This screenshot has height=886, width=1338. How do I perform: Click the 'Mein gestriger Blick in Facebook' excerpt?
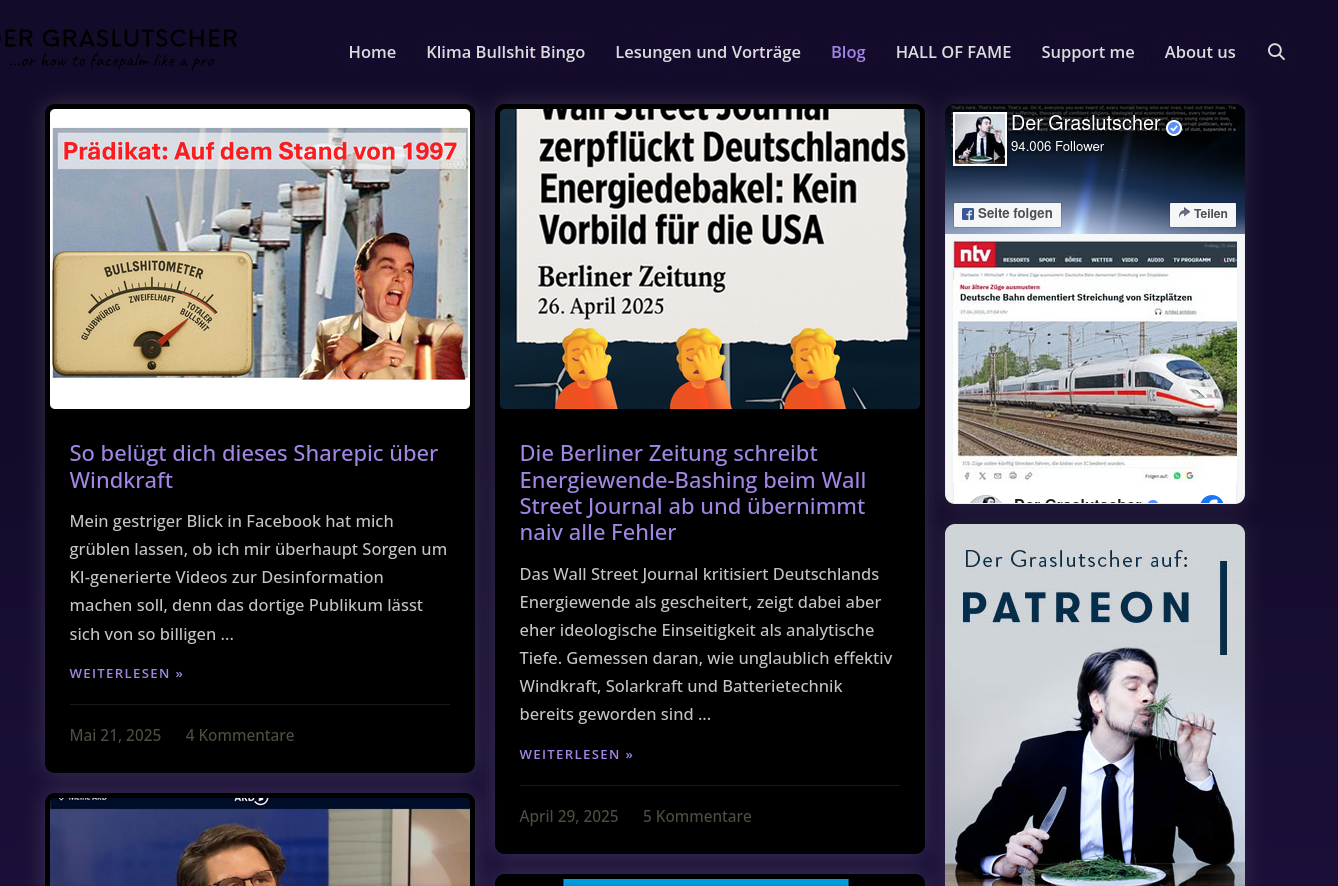[x=259, y=578]
